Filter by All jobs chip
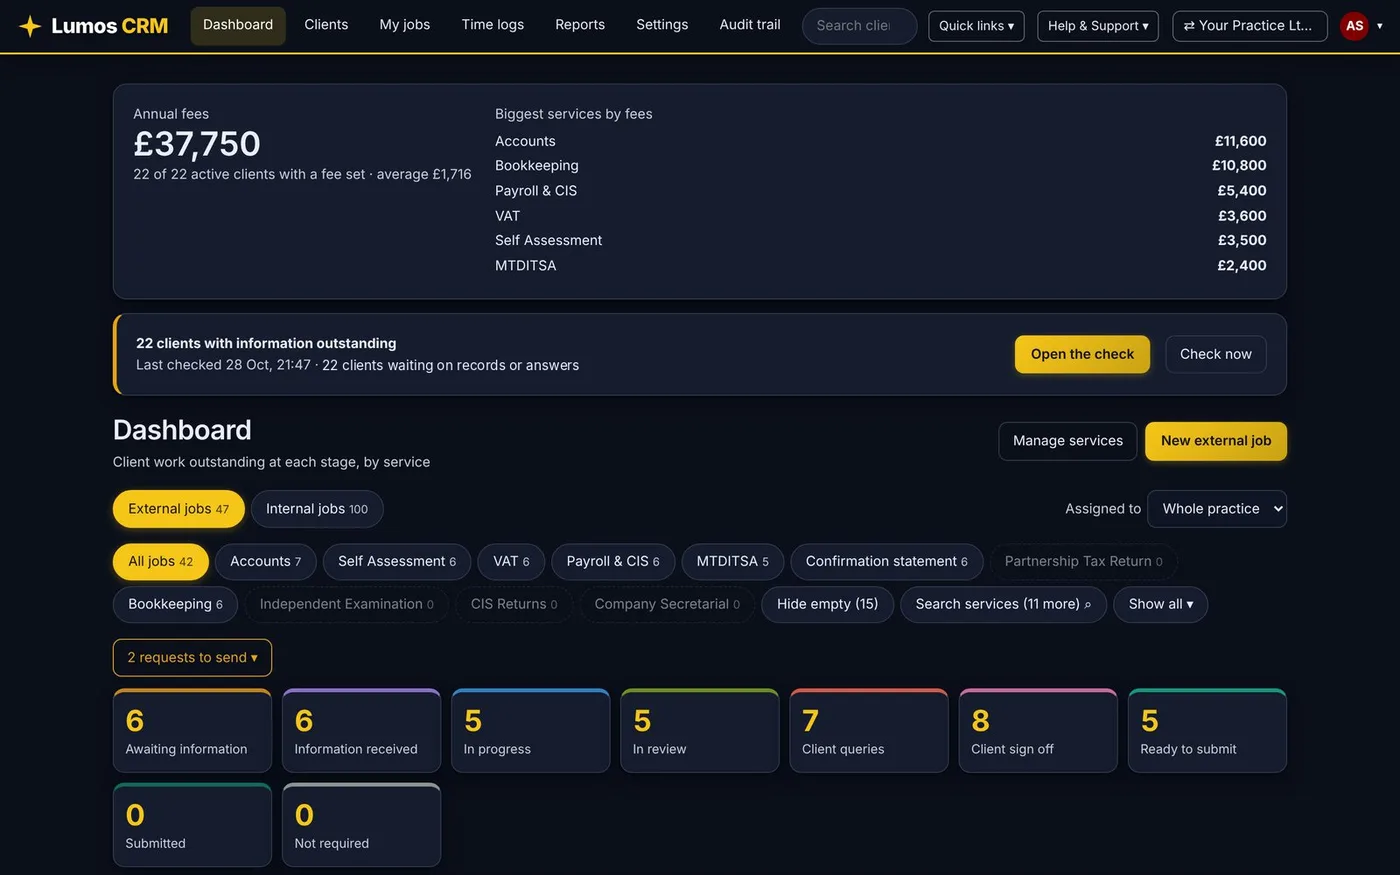Viewport: 1400px width, 875px height. 161,562
